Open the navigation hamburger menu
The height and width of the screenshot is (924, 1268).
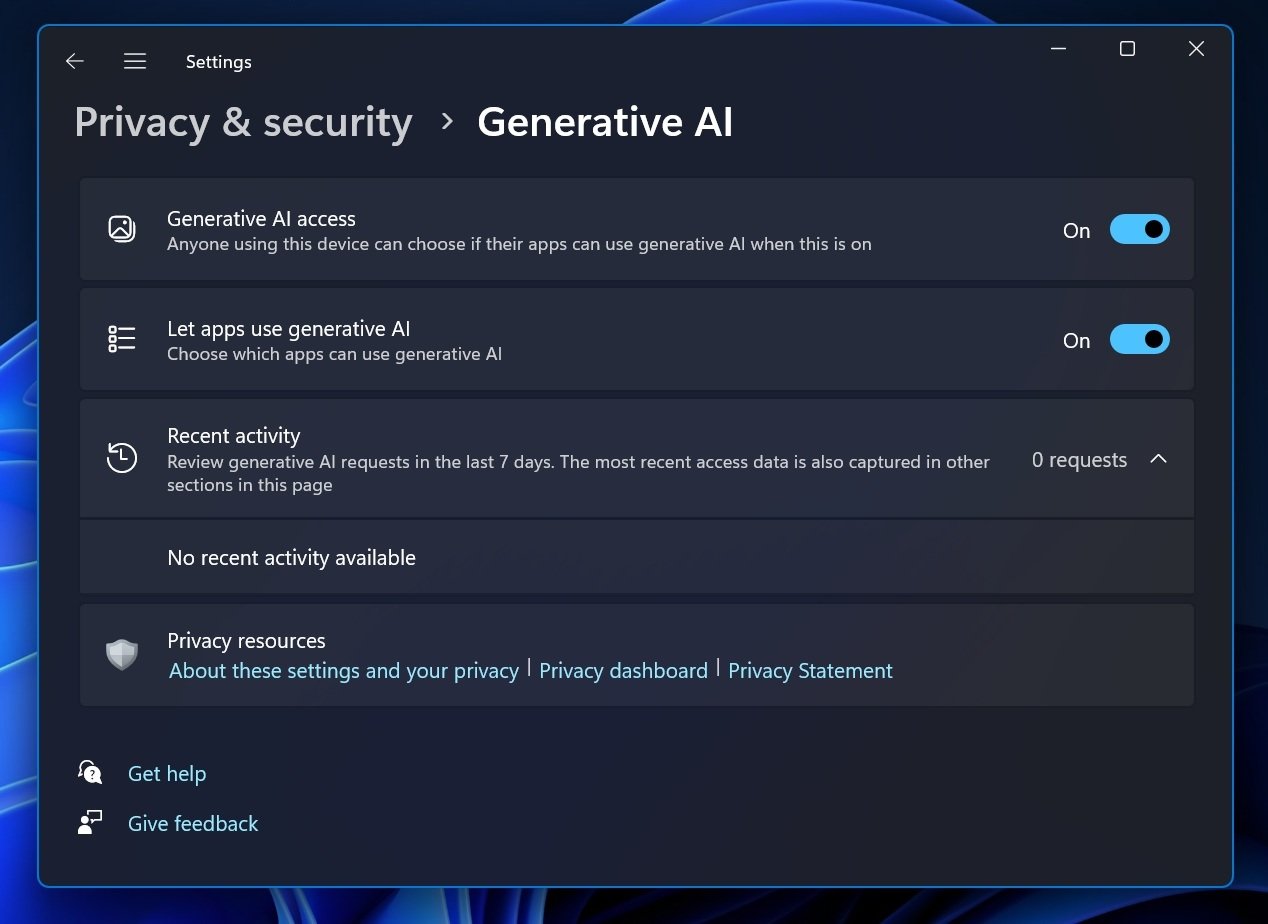[135, 61]
